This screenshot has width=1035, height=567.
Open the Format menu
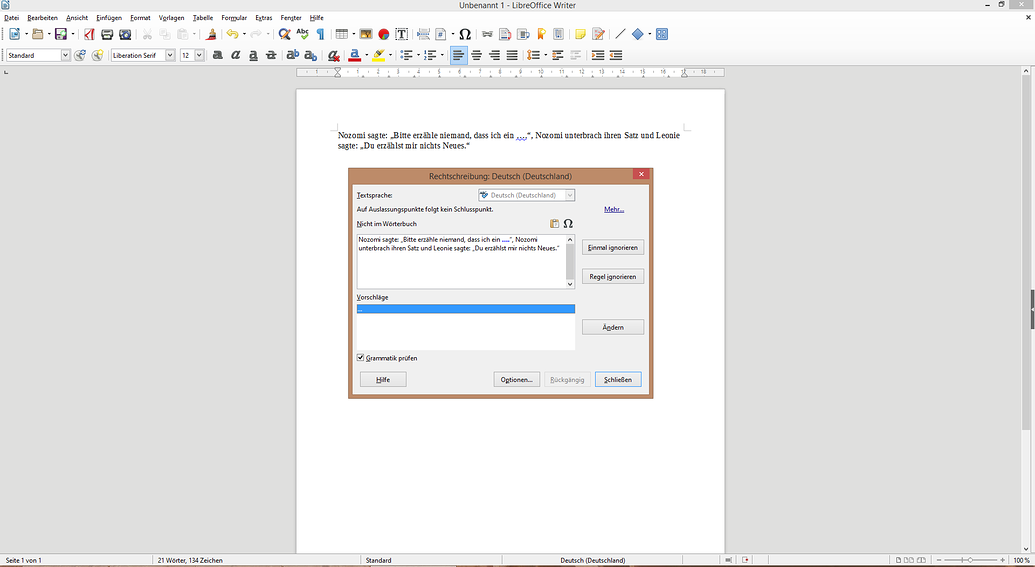click(x=141, y=18)
